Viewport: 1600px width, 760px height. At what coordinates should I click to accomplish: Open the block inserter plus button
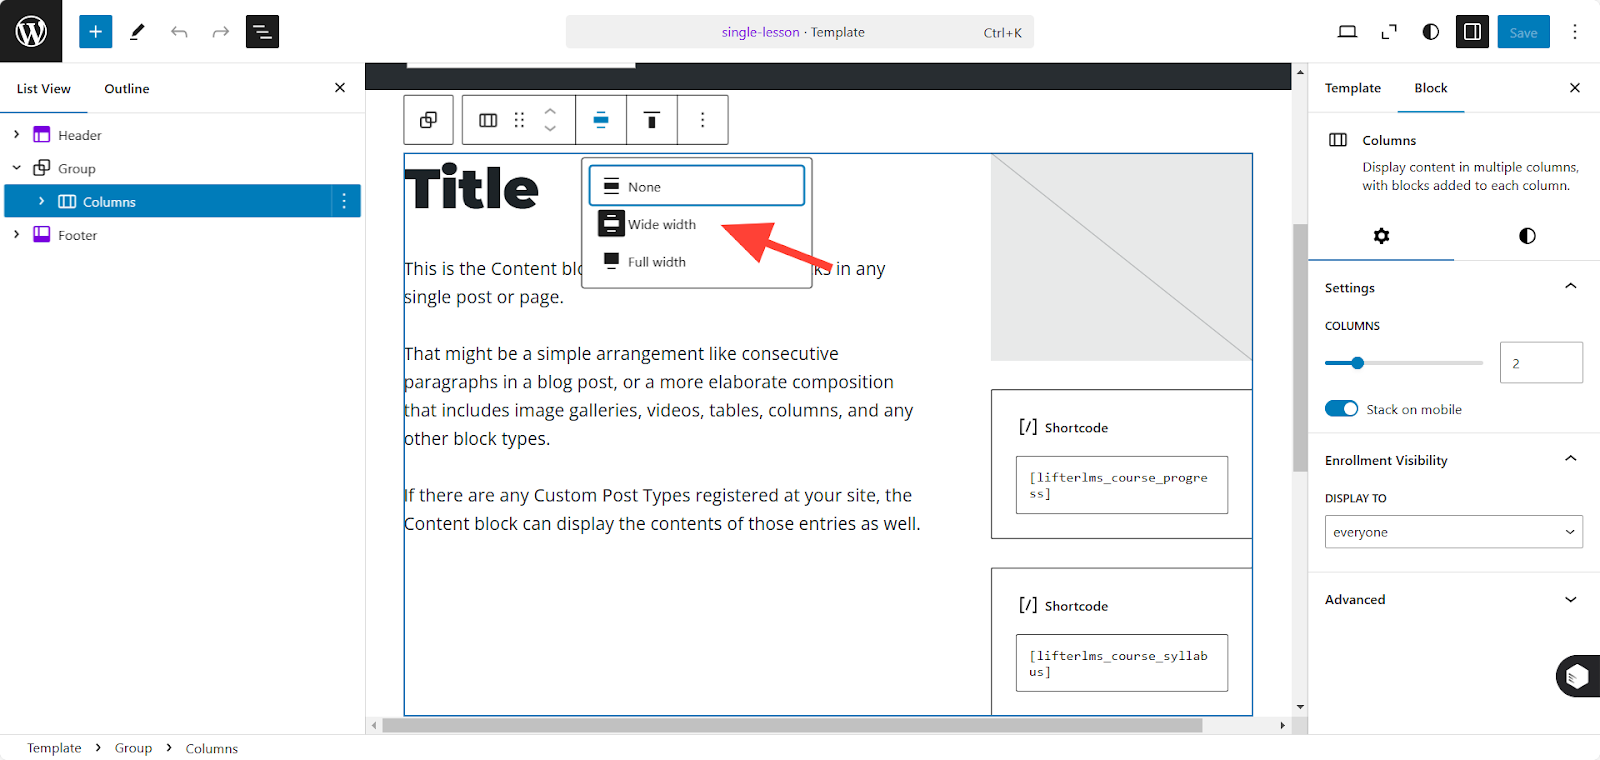[96, 32]
